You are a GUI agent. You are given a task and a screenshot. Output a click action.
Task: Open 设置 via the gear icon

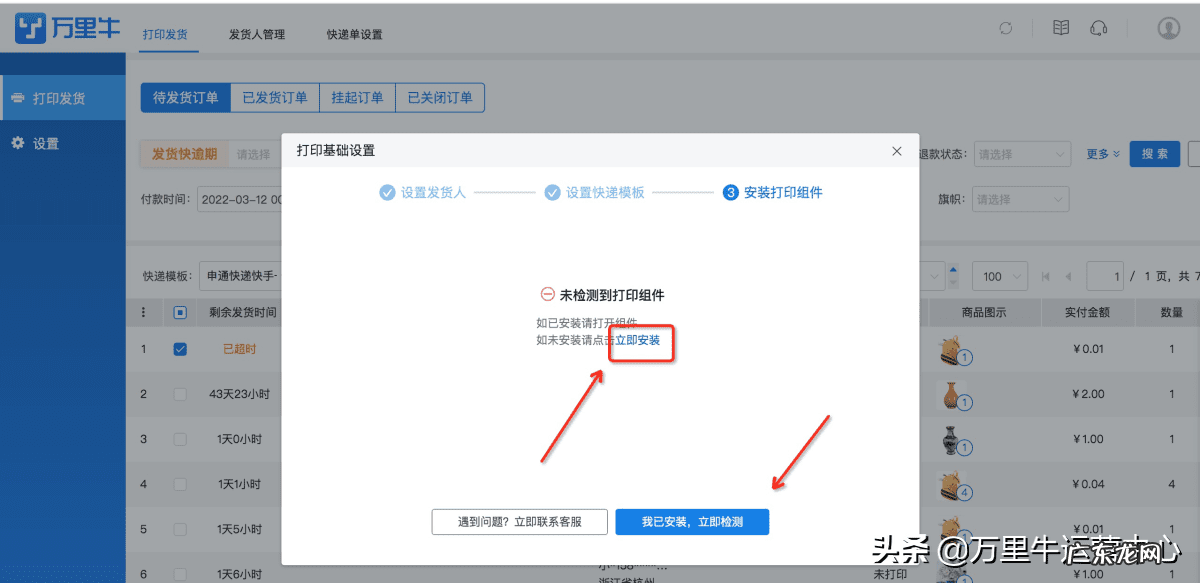[17, 143]
